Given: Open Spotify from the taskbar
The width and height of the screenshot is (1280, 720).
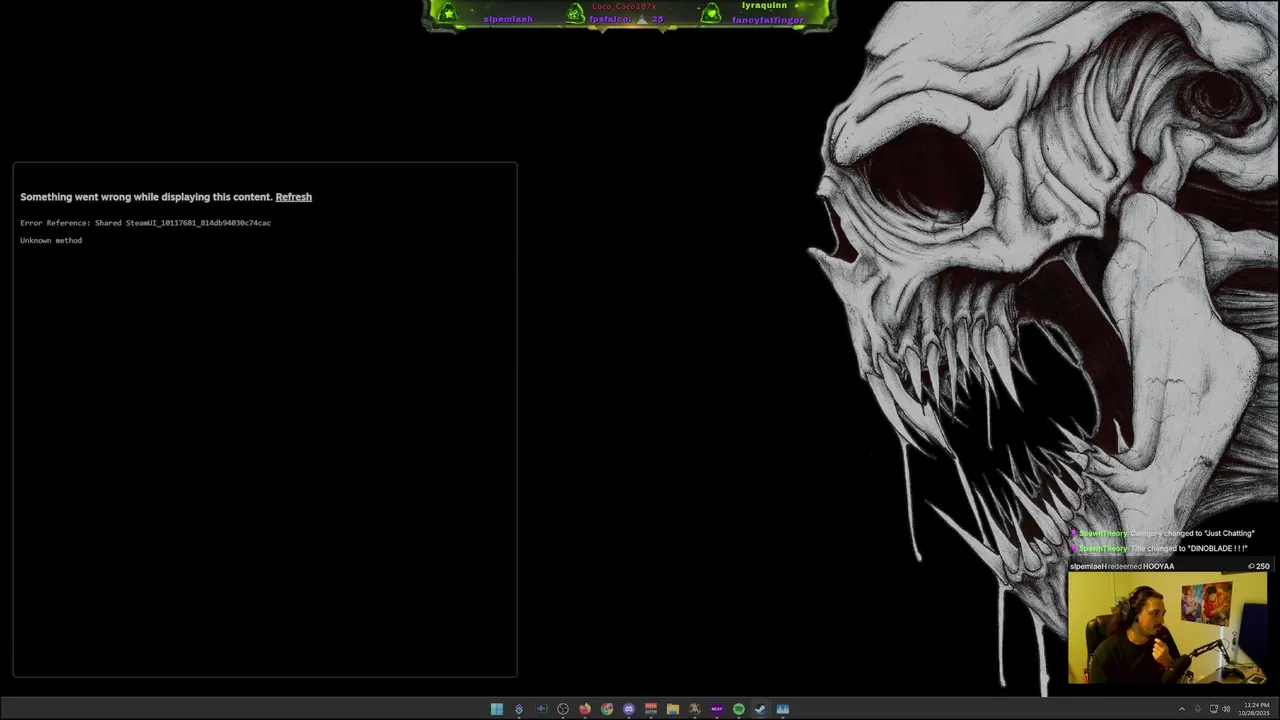Looking at the screenshot, I should pyautogui.click(x=739, y=709).
